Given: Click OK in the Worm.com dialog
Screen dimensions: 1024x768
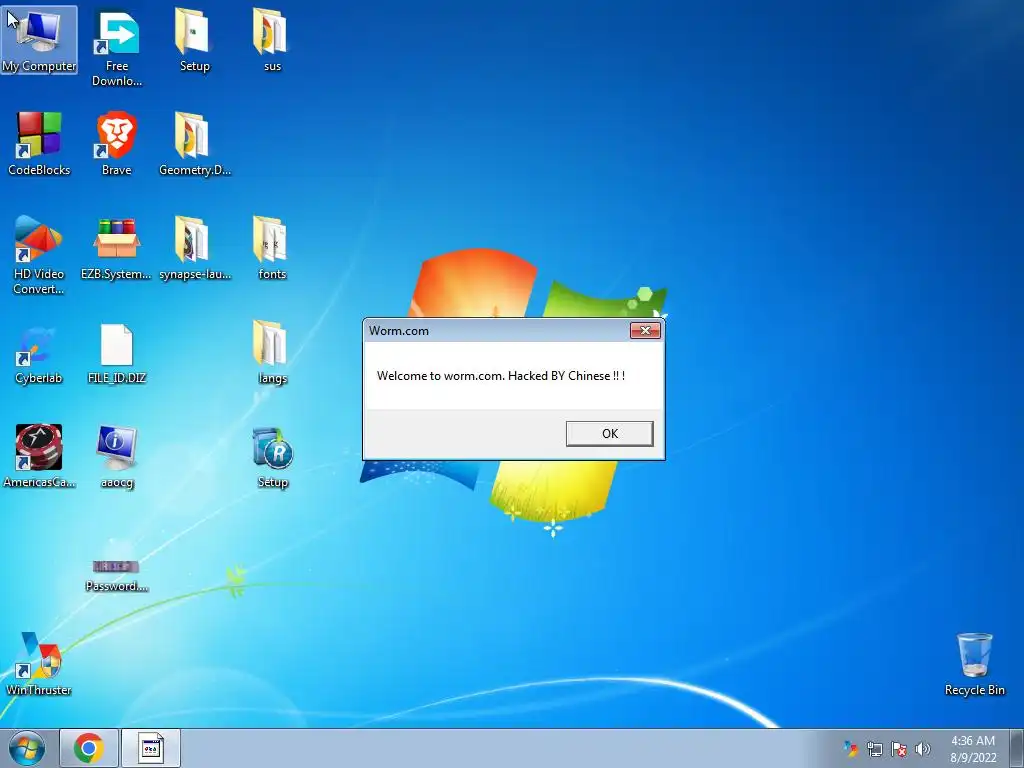Looking at the screenshot, I should pos(609,434).
